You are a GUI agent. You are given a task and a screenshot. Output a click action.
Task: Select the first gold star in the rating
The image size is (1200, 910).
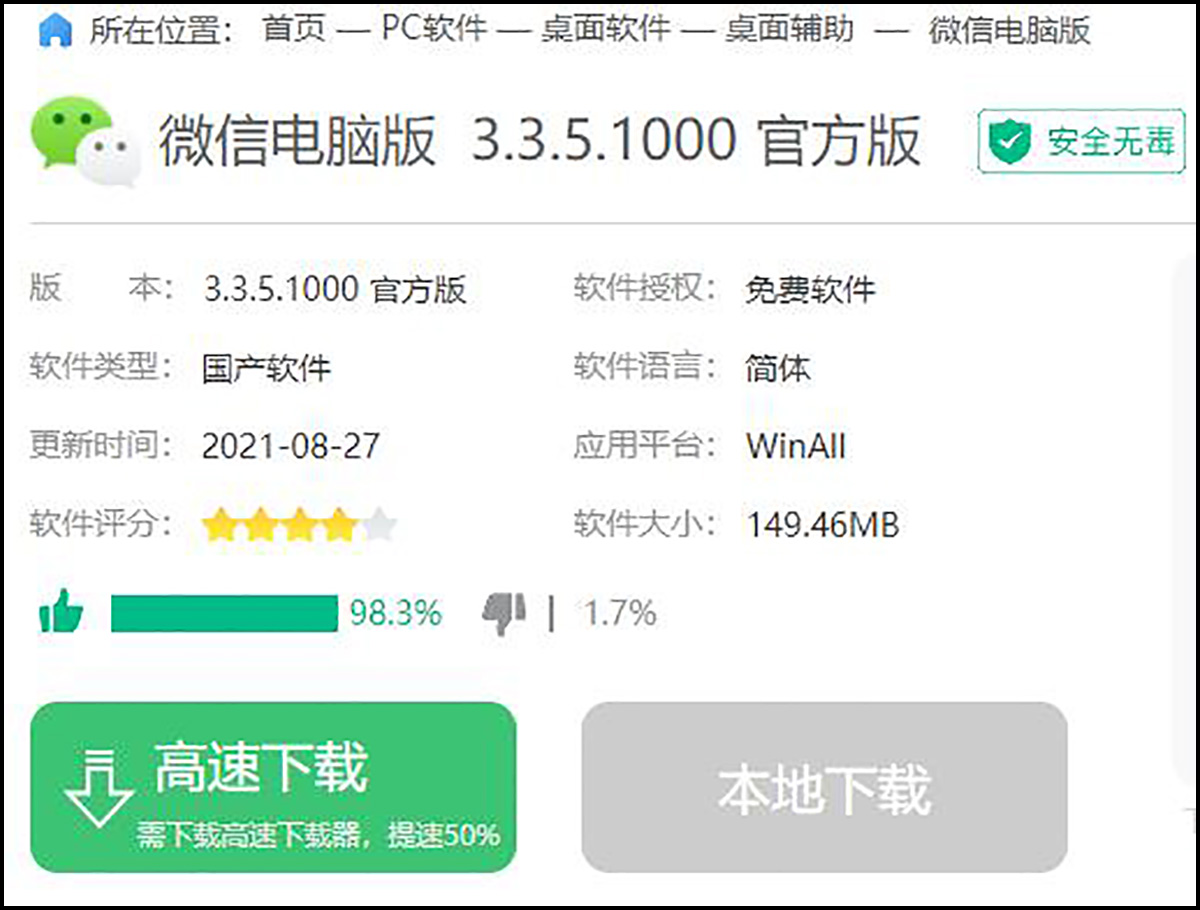point(220,522)
